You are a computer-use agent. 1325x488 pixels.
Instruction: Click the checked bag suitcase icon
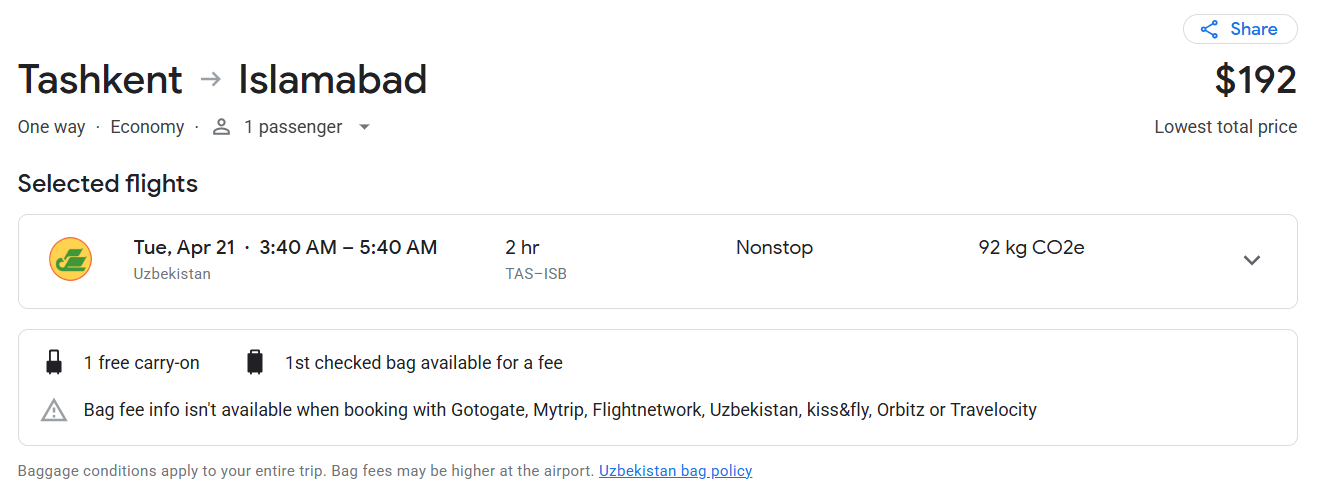[x=255, y=362]
